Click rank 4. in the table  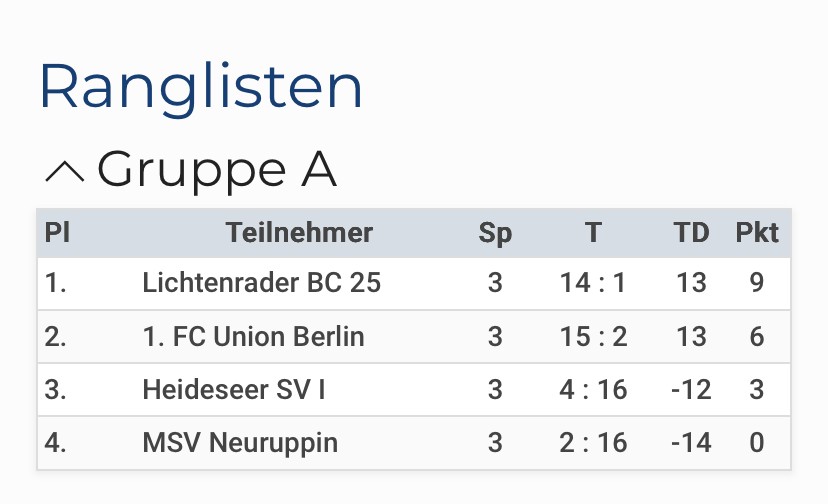coord(56,442)
